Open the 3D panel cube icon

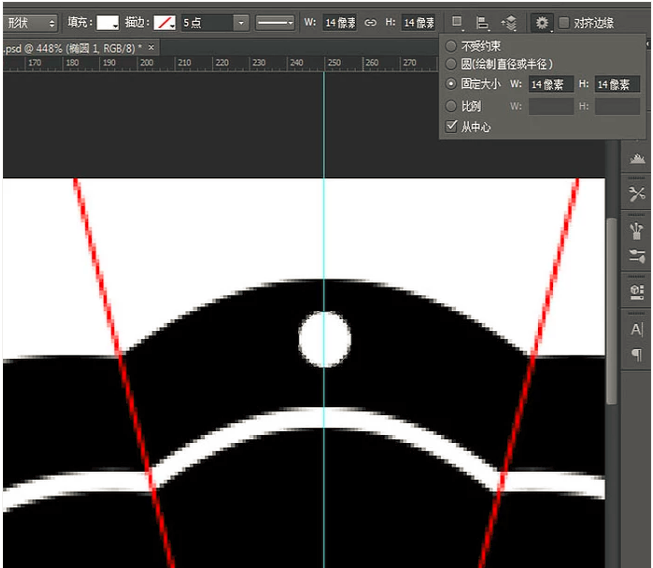637,291
